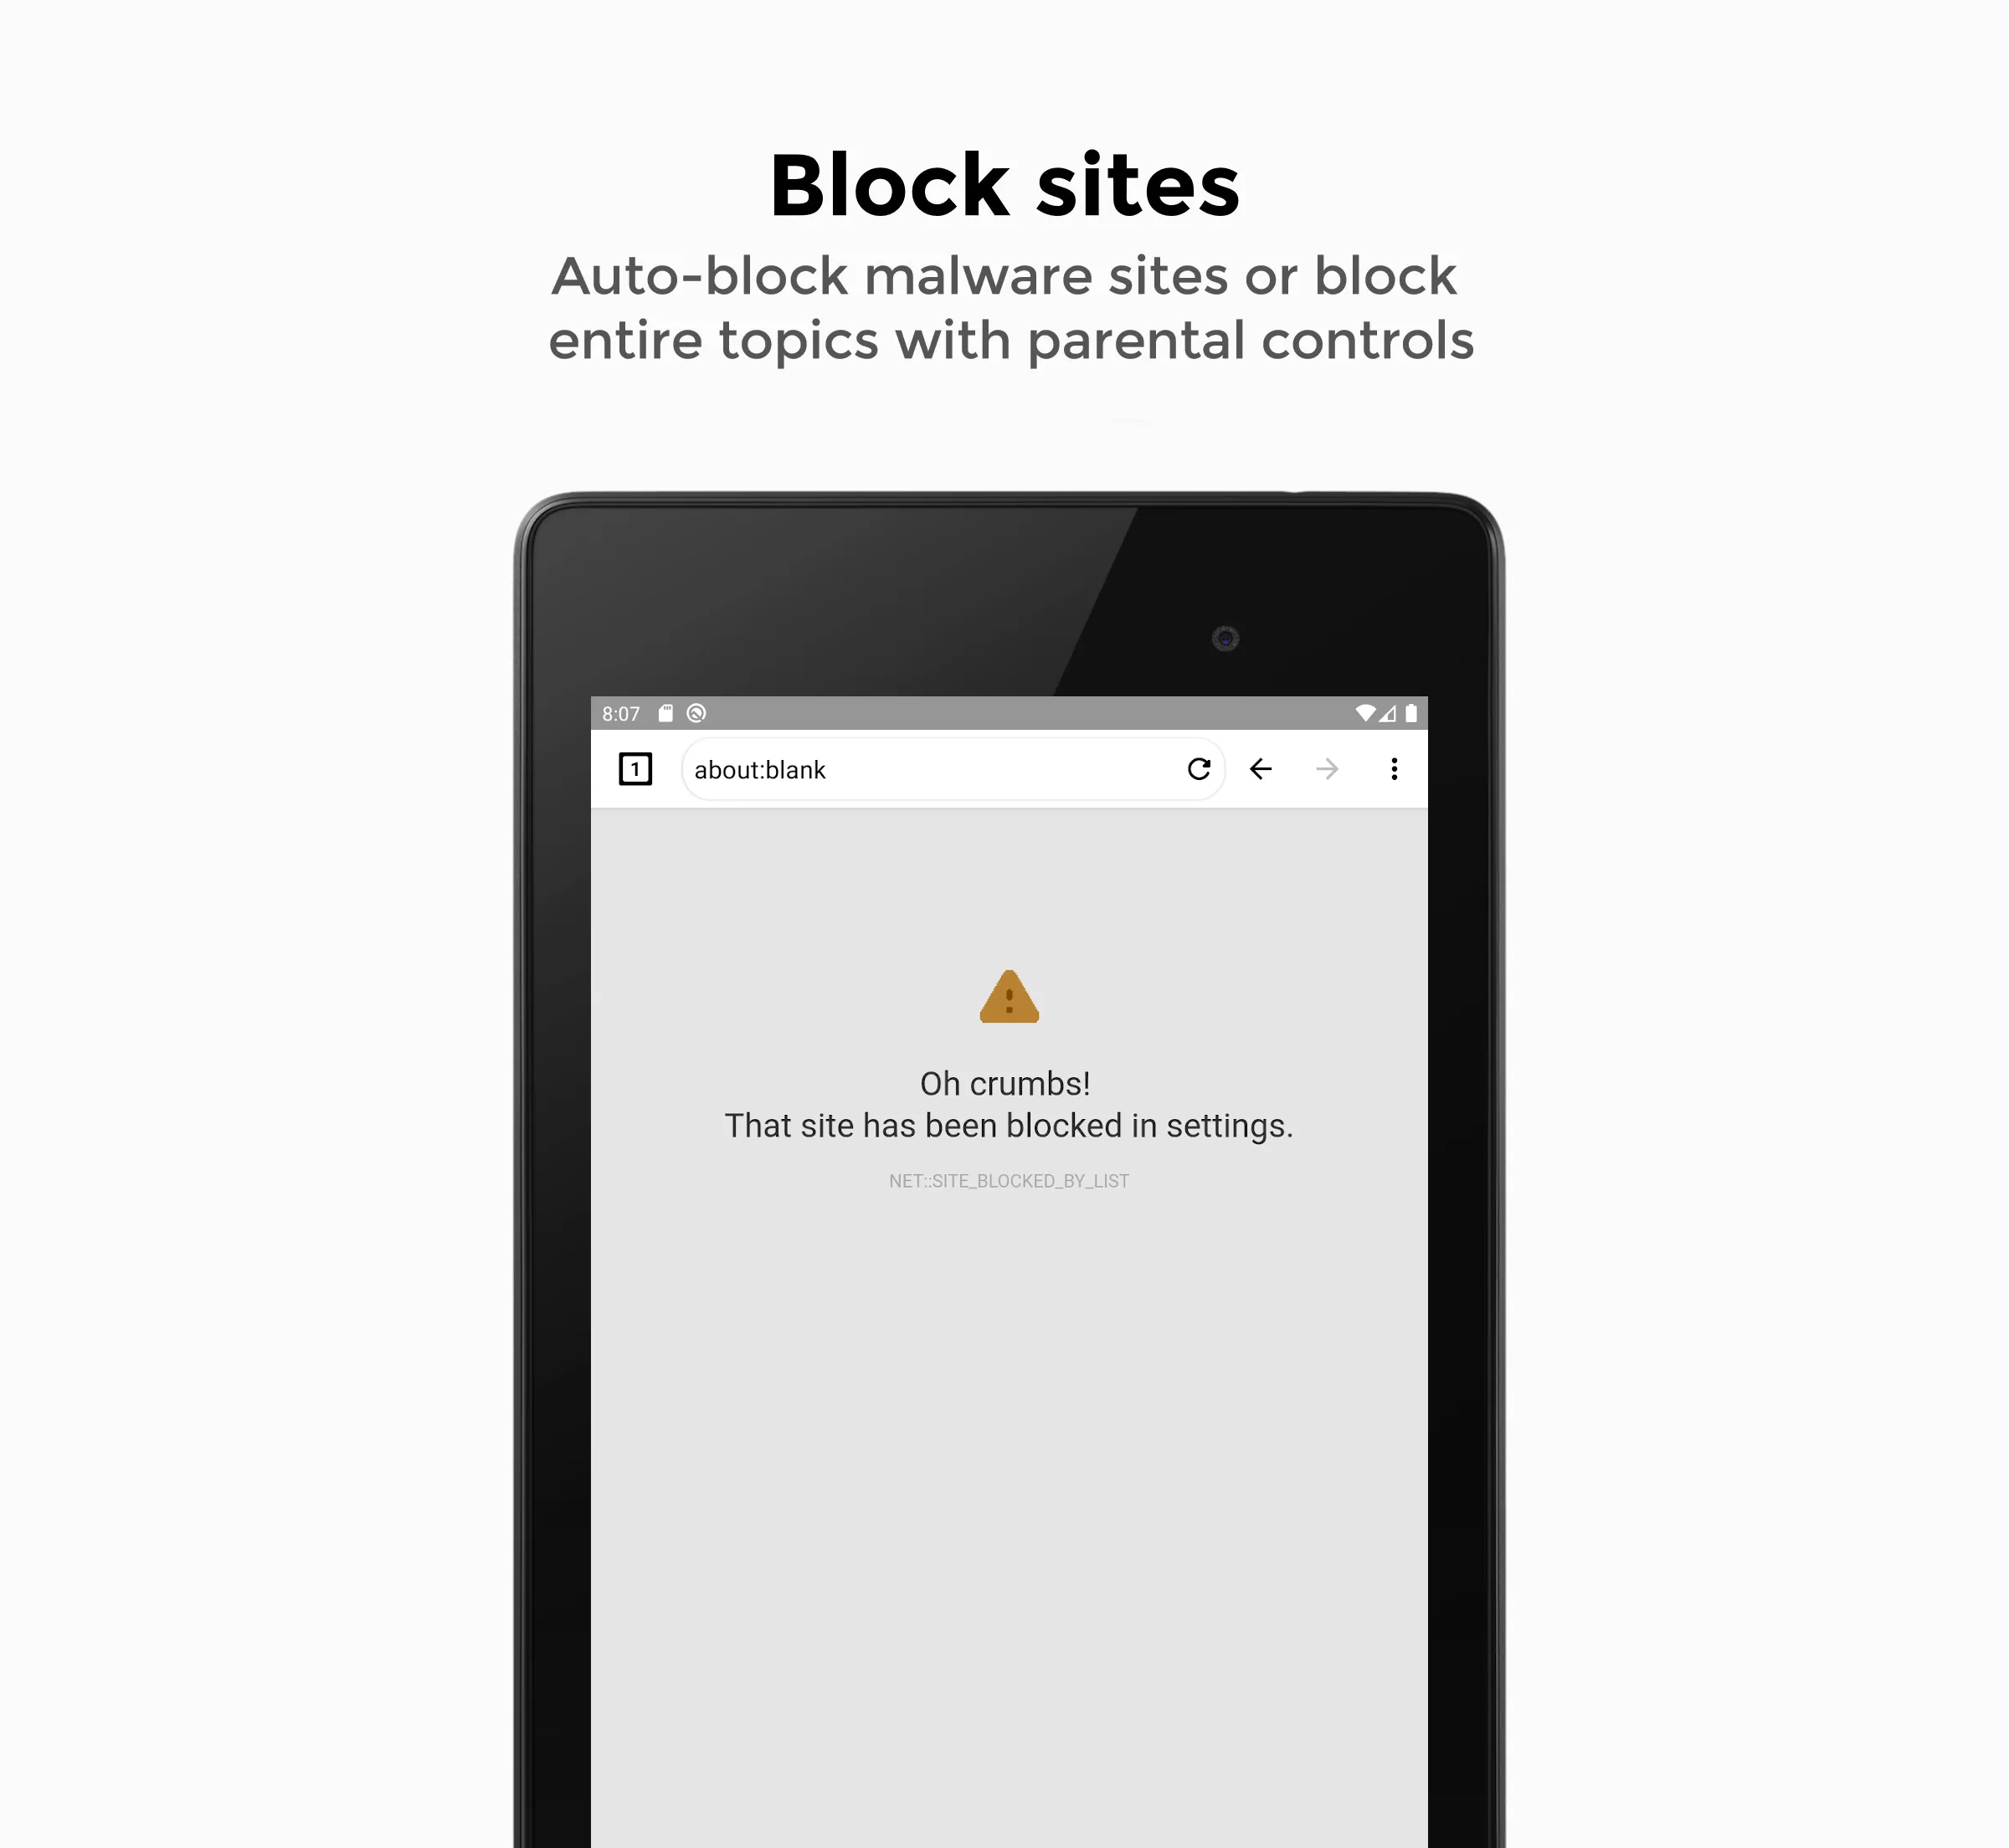The height and width of the screenshot is (1848, 2009).
Task: Click the back navigation arrow icon
Action: point(1261,770)
